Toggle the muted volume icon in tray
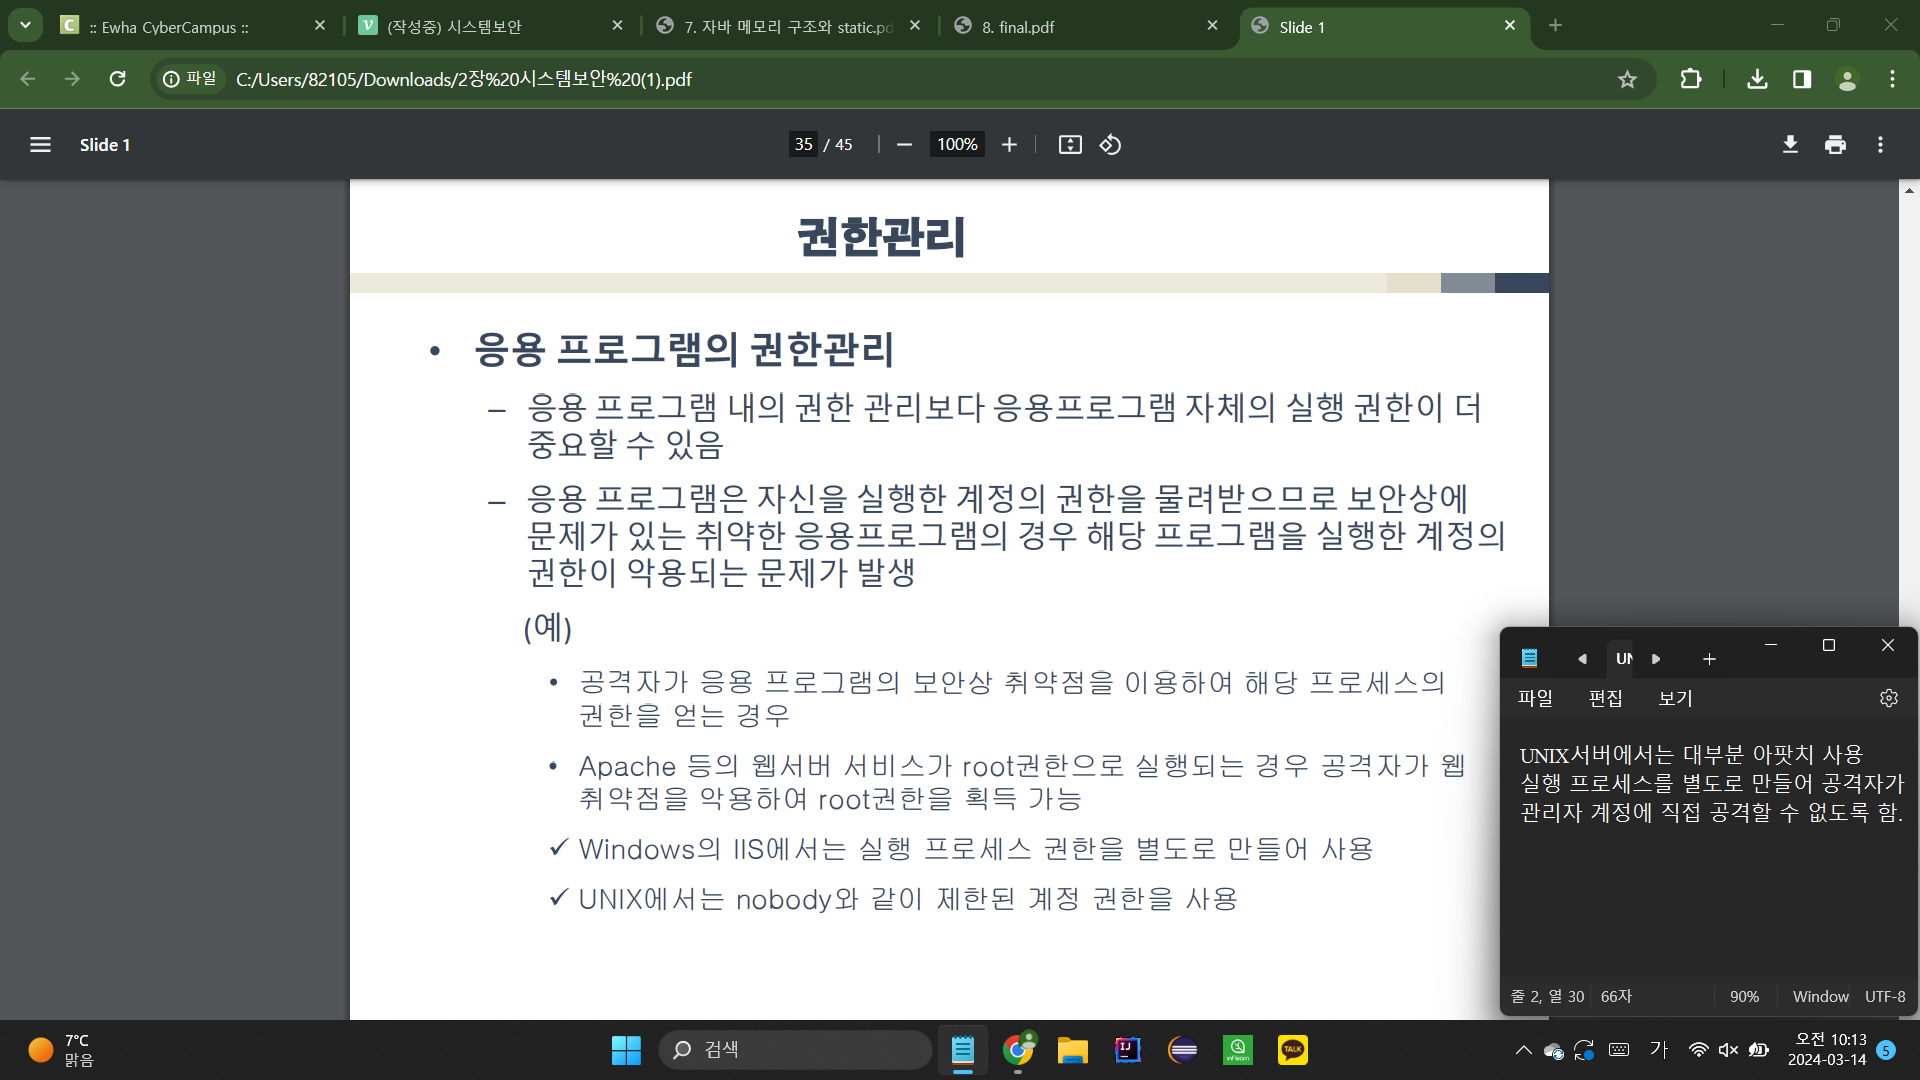This screenshot has height=1080, width=1920. click(x=1728, y=1049)
